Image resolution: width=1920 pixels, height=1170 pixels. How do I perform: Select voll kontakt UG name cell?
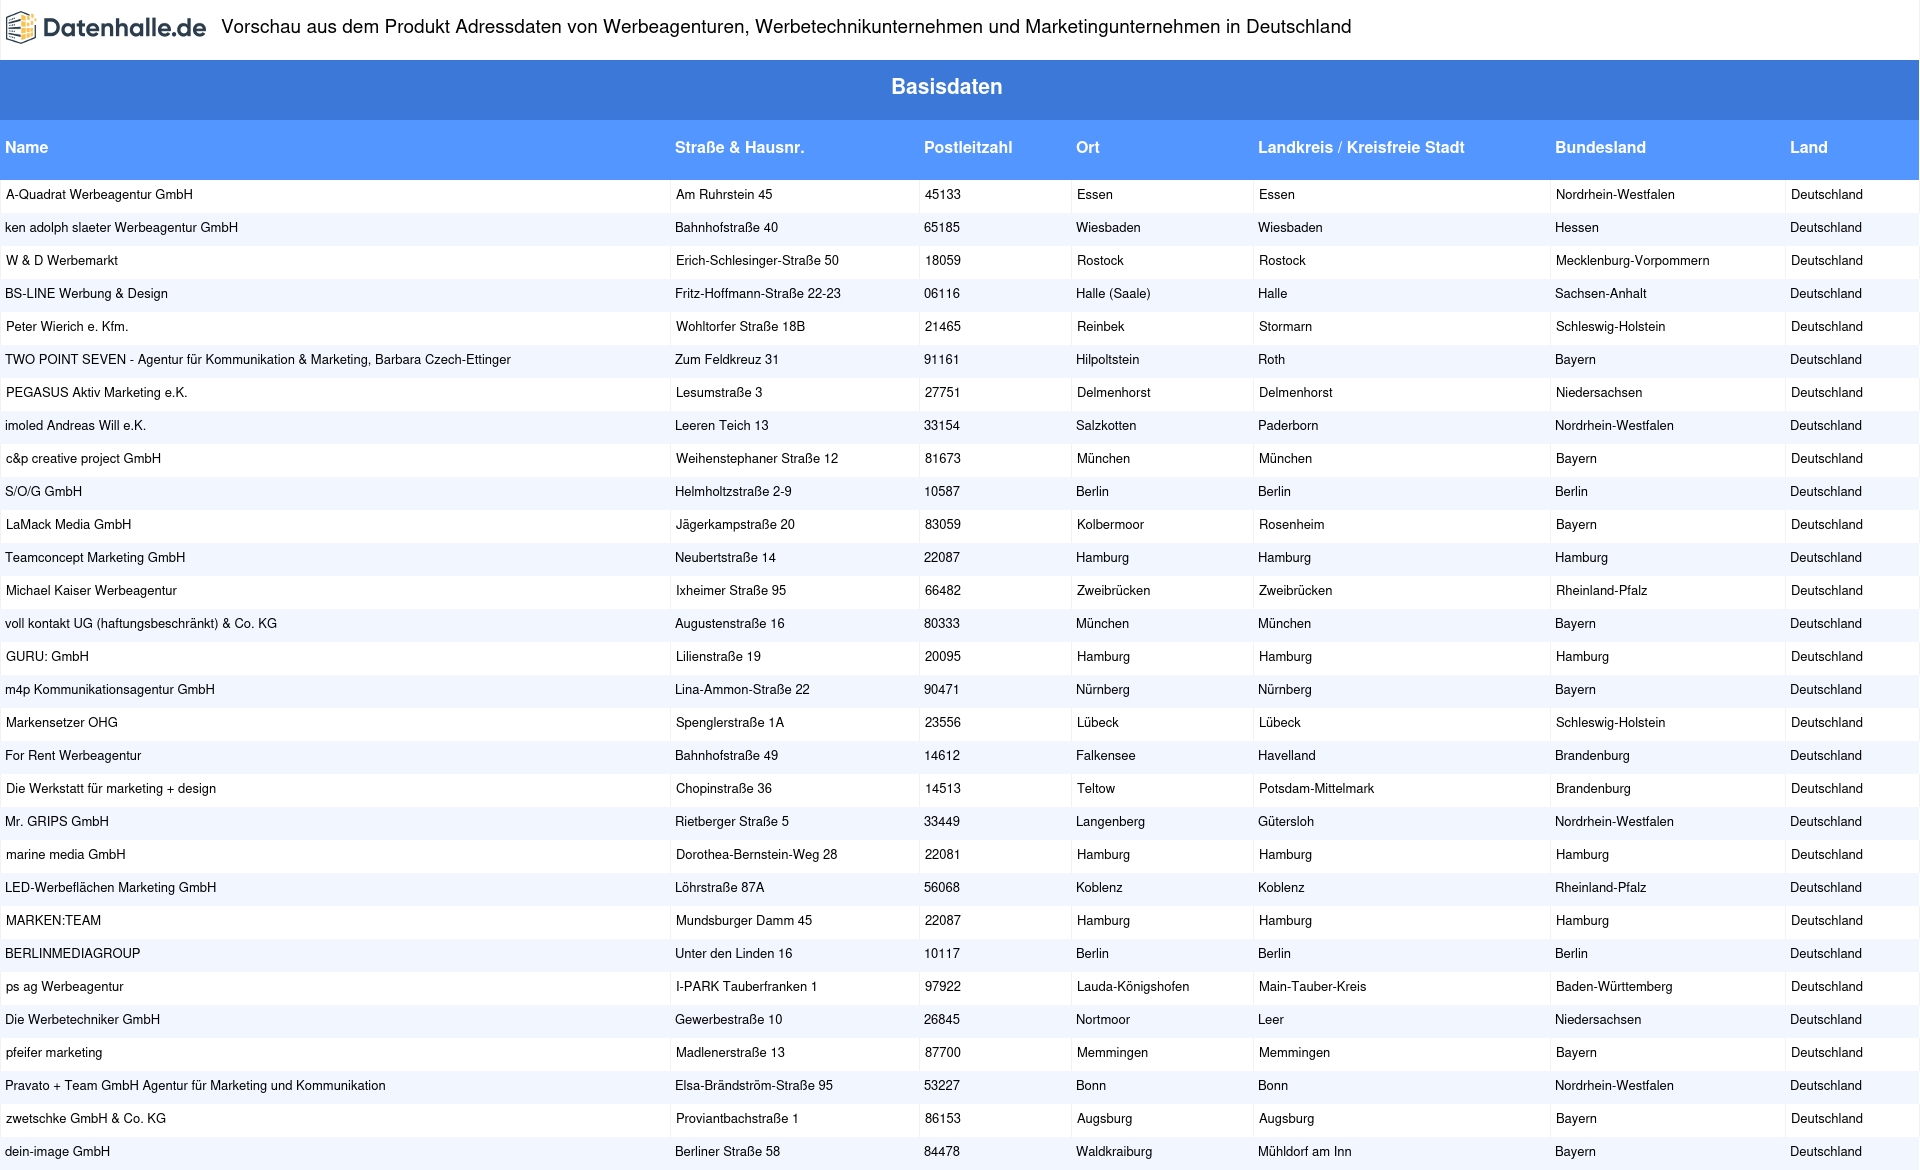[141, 624]
